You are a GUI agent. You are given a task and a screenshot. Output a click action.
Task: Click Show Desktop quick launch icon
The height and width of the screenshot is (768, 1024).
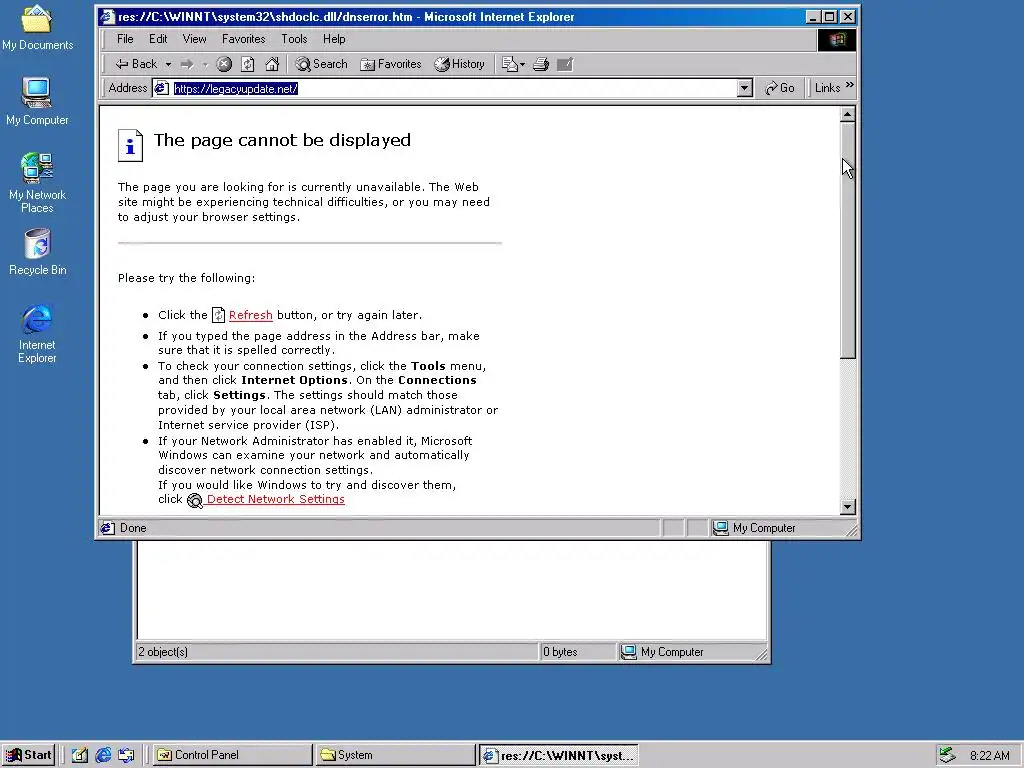(80, 755)
